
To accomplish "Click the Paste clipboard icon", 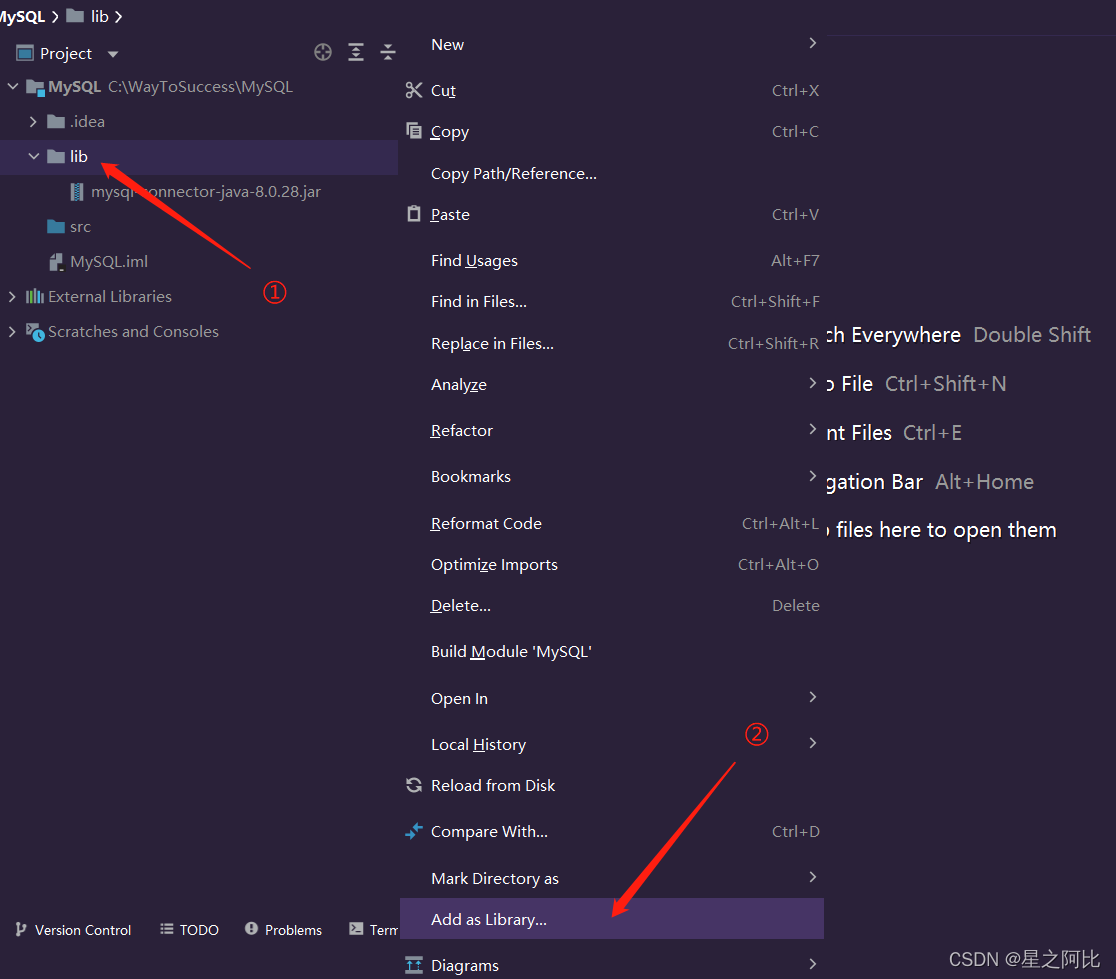I will click(414, 213).
